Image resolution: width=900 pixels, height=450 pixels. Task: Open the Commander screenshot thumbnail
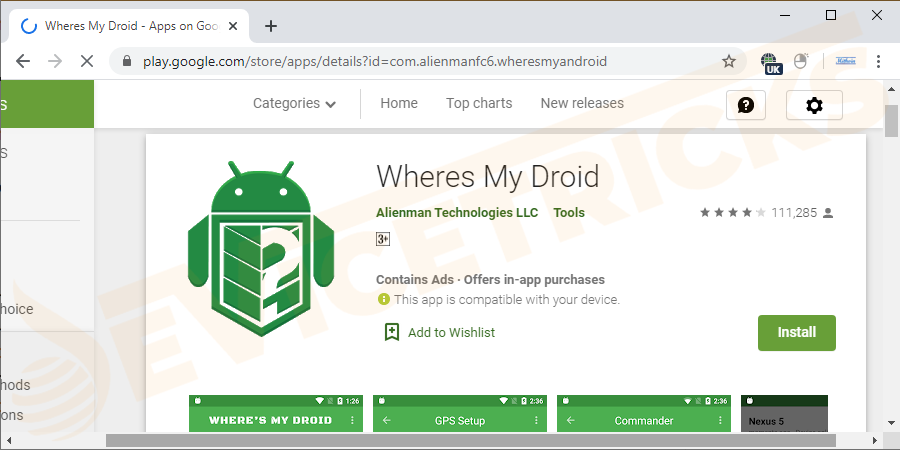(644, 413)
